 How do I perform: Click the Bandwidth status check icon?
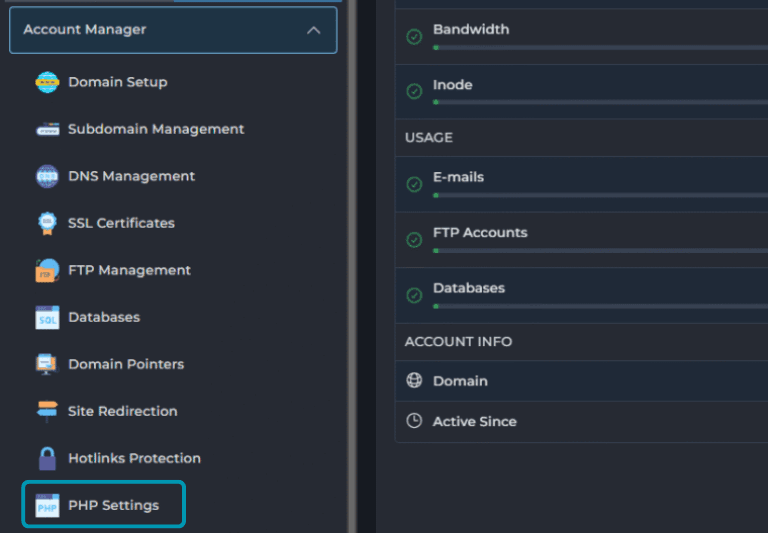click(414, 37)
